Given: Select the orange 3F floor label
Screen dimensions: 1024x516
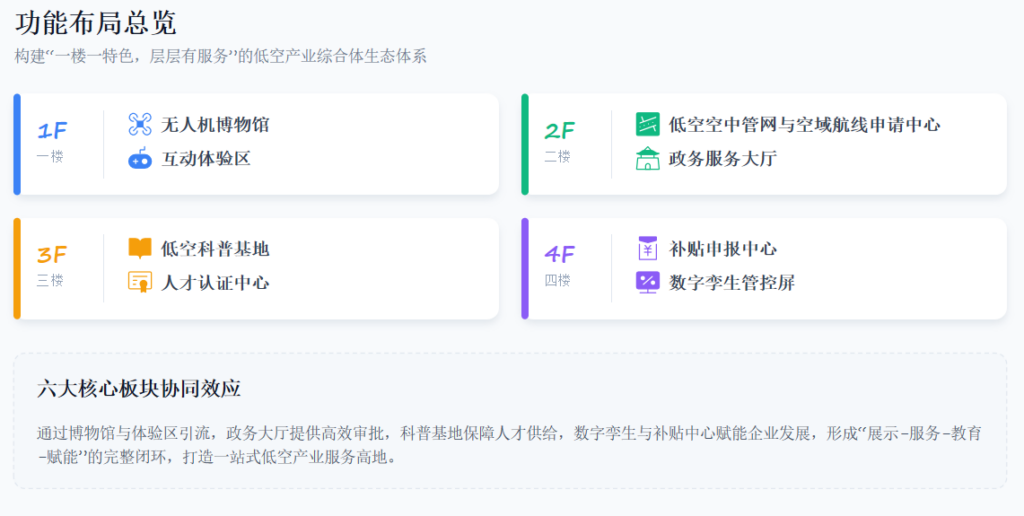Looking at the screenshot, I should pos(52,255).
